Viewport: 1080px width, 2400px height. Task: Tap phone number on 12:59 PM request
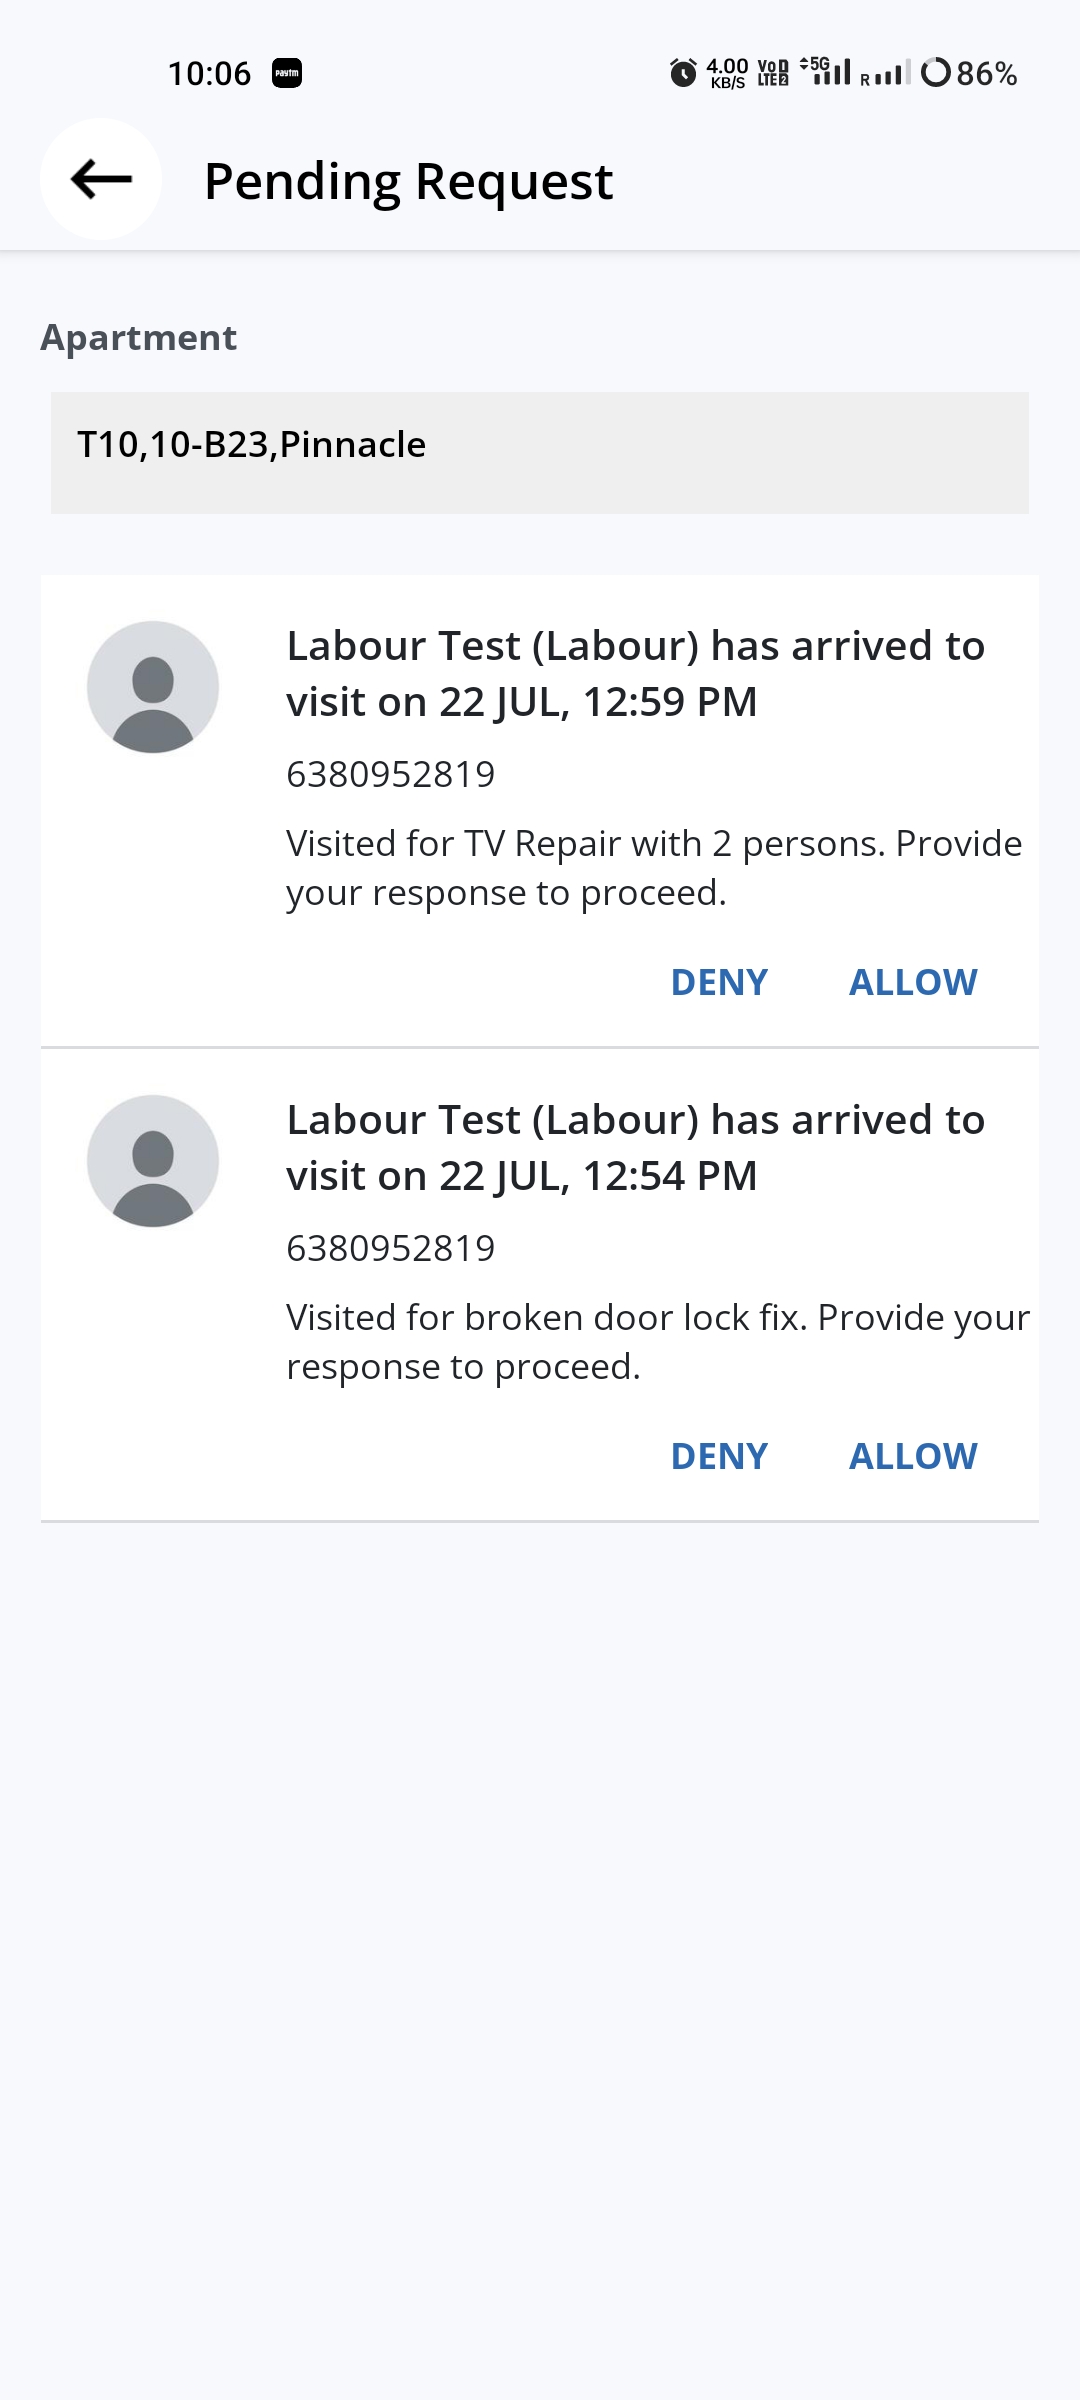(391, 774)
